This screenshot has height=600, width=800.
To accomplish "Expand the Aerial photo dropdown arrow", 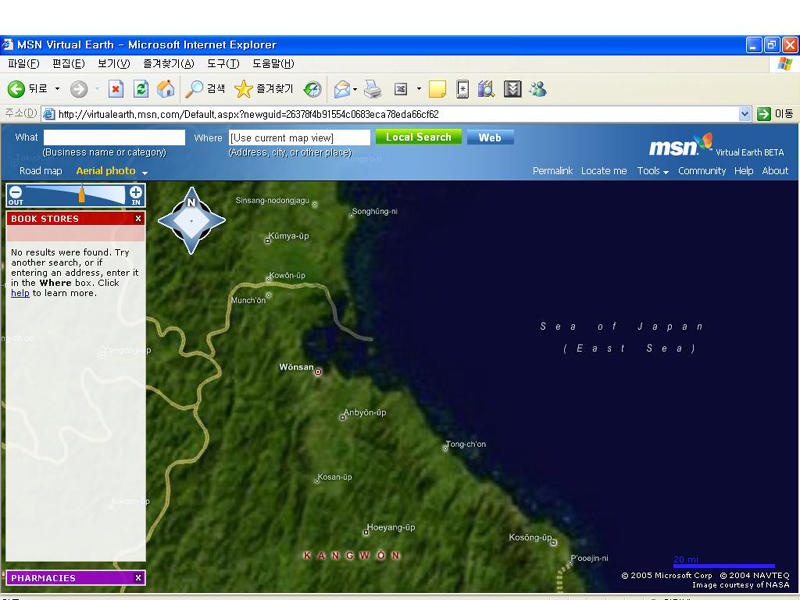I will tap(145, 172).
